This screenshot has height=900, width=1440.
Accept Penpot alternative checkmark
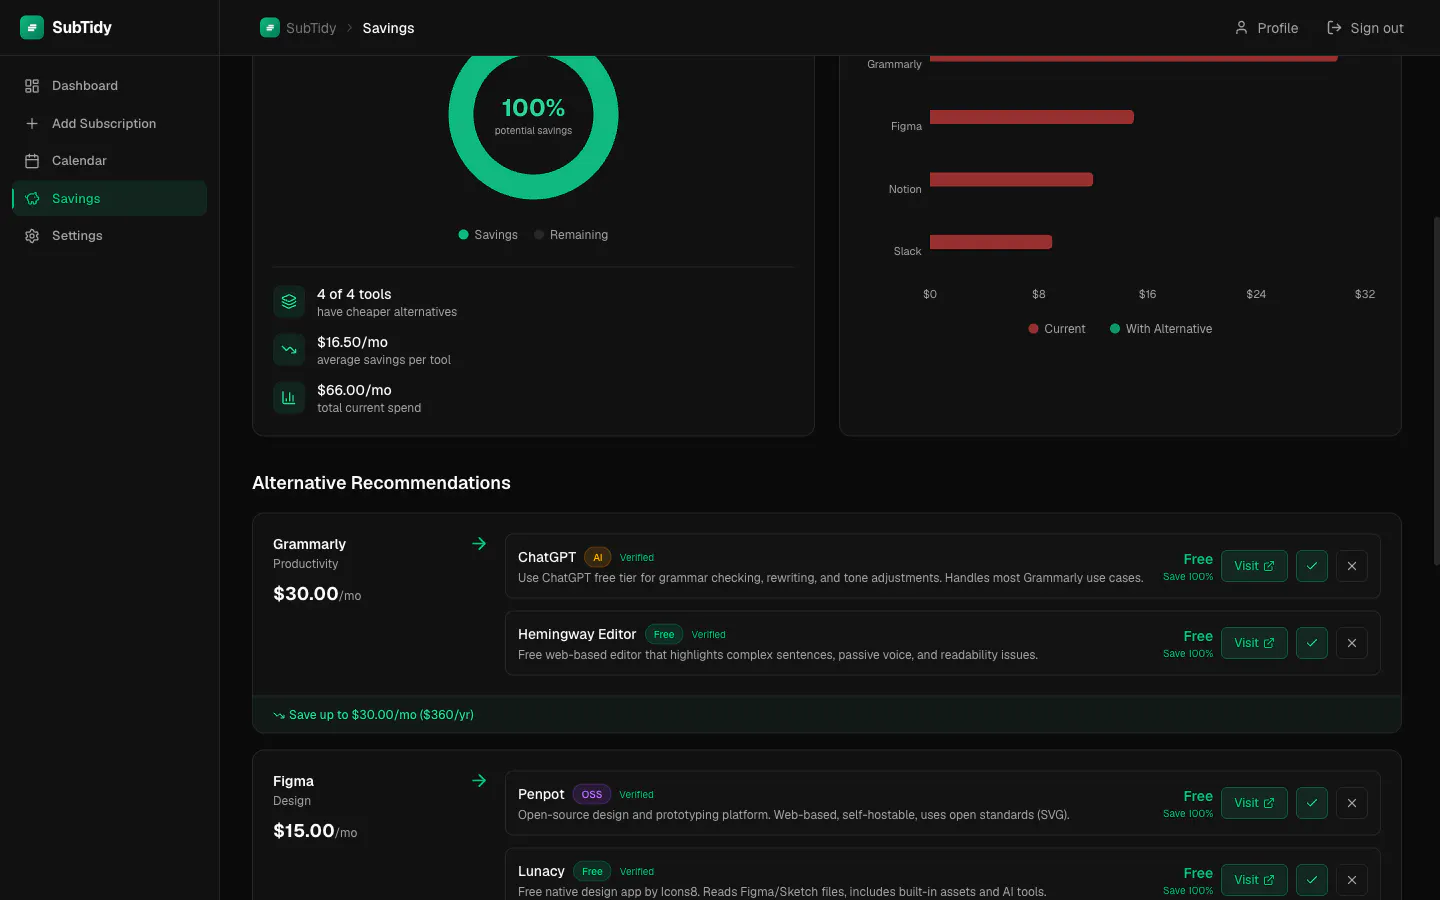coord(1312,803)
